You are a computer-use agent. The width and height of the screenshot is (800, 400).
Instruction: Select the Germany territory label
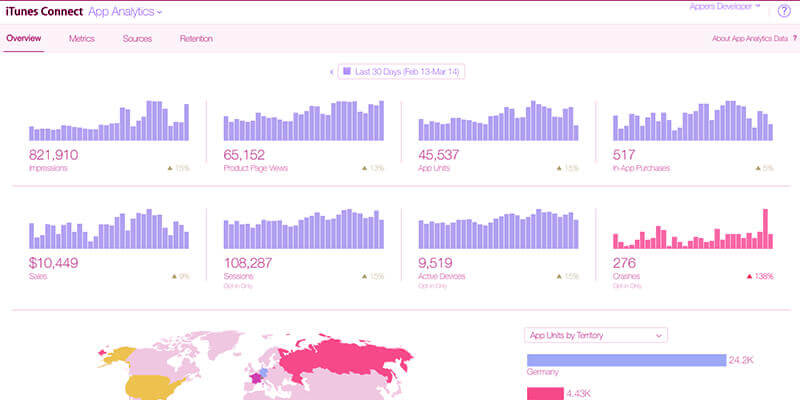coord(542,372)
